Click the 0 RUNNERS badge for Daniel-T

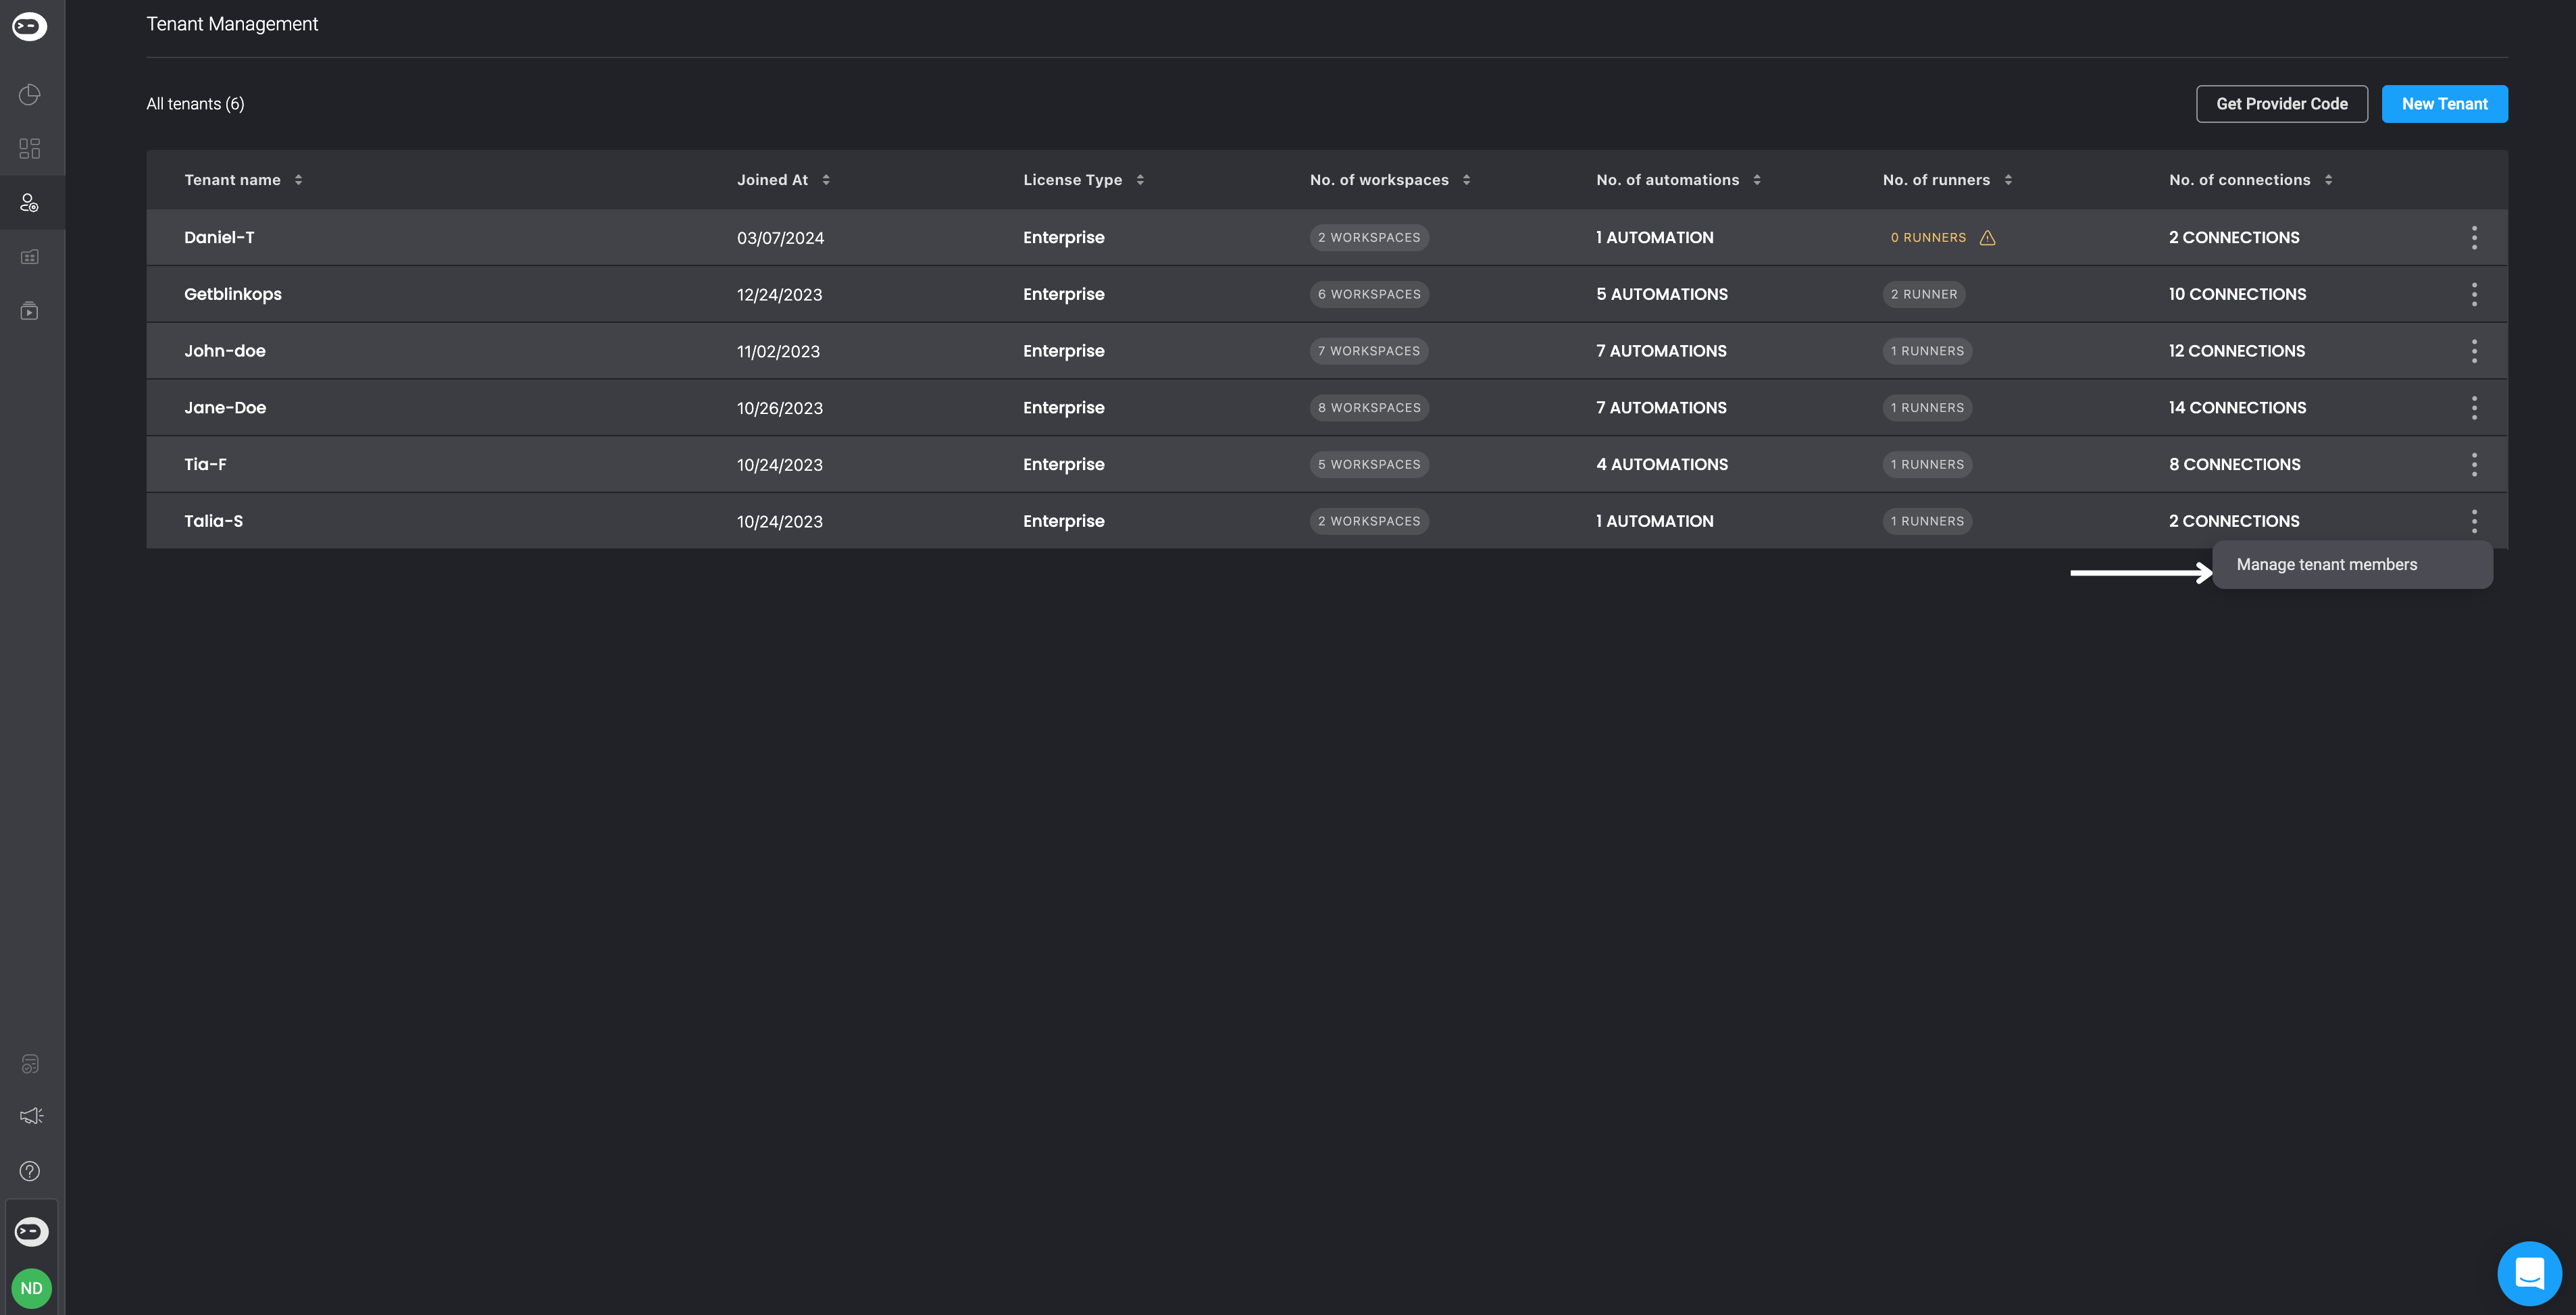[x=1928, y=238]
